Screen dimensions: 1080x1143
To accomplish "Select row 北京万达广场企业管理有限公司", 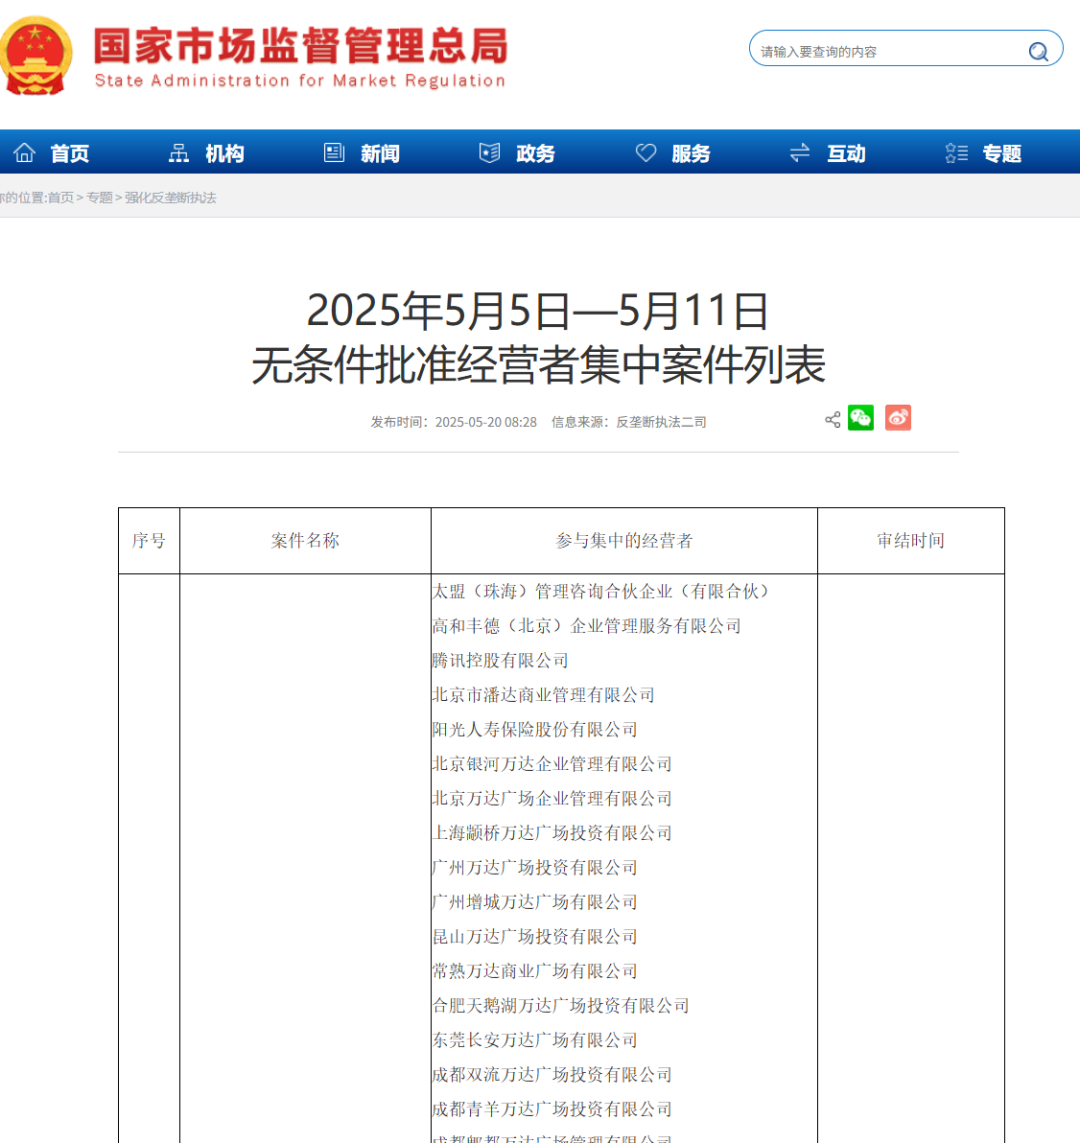I will 552,798.
